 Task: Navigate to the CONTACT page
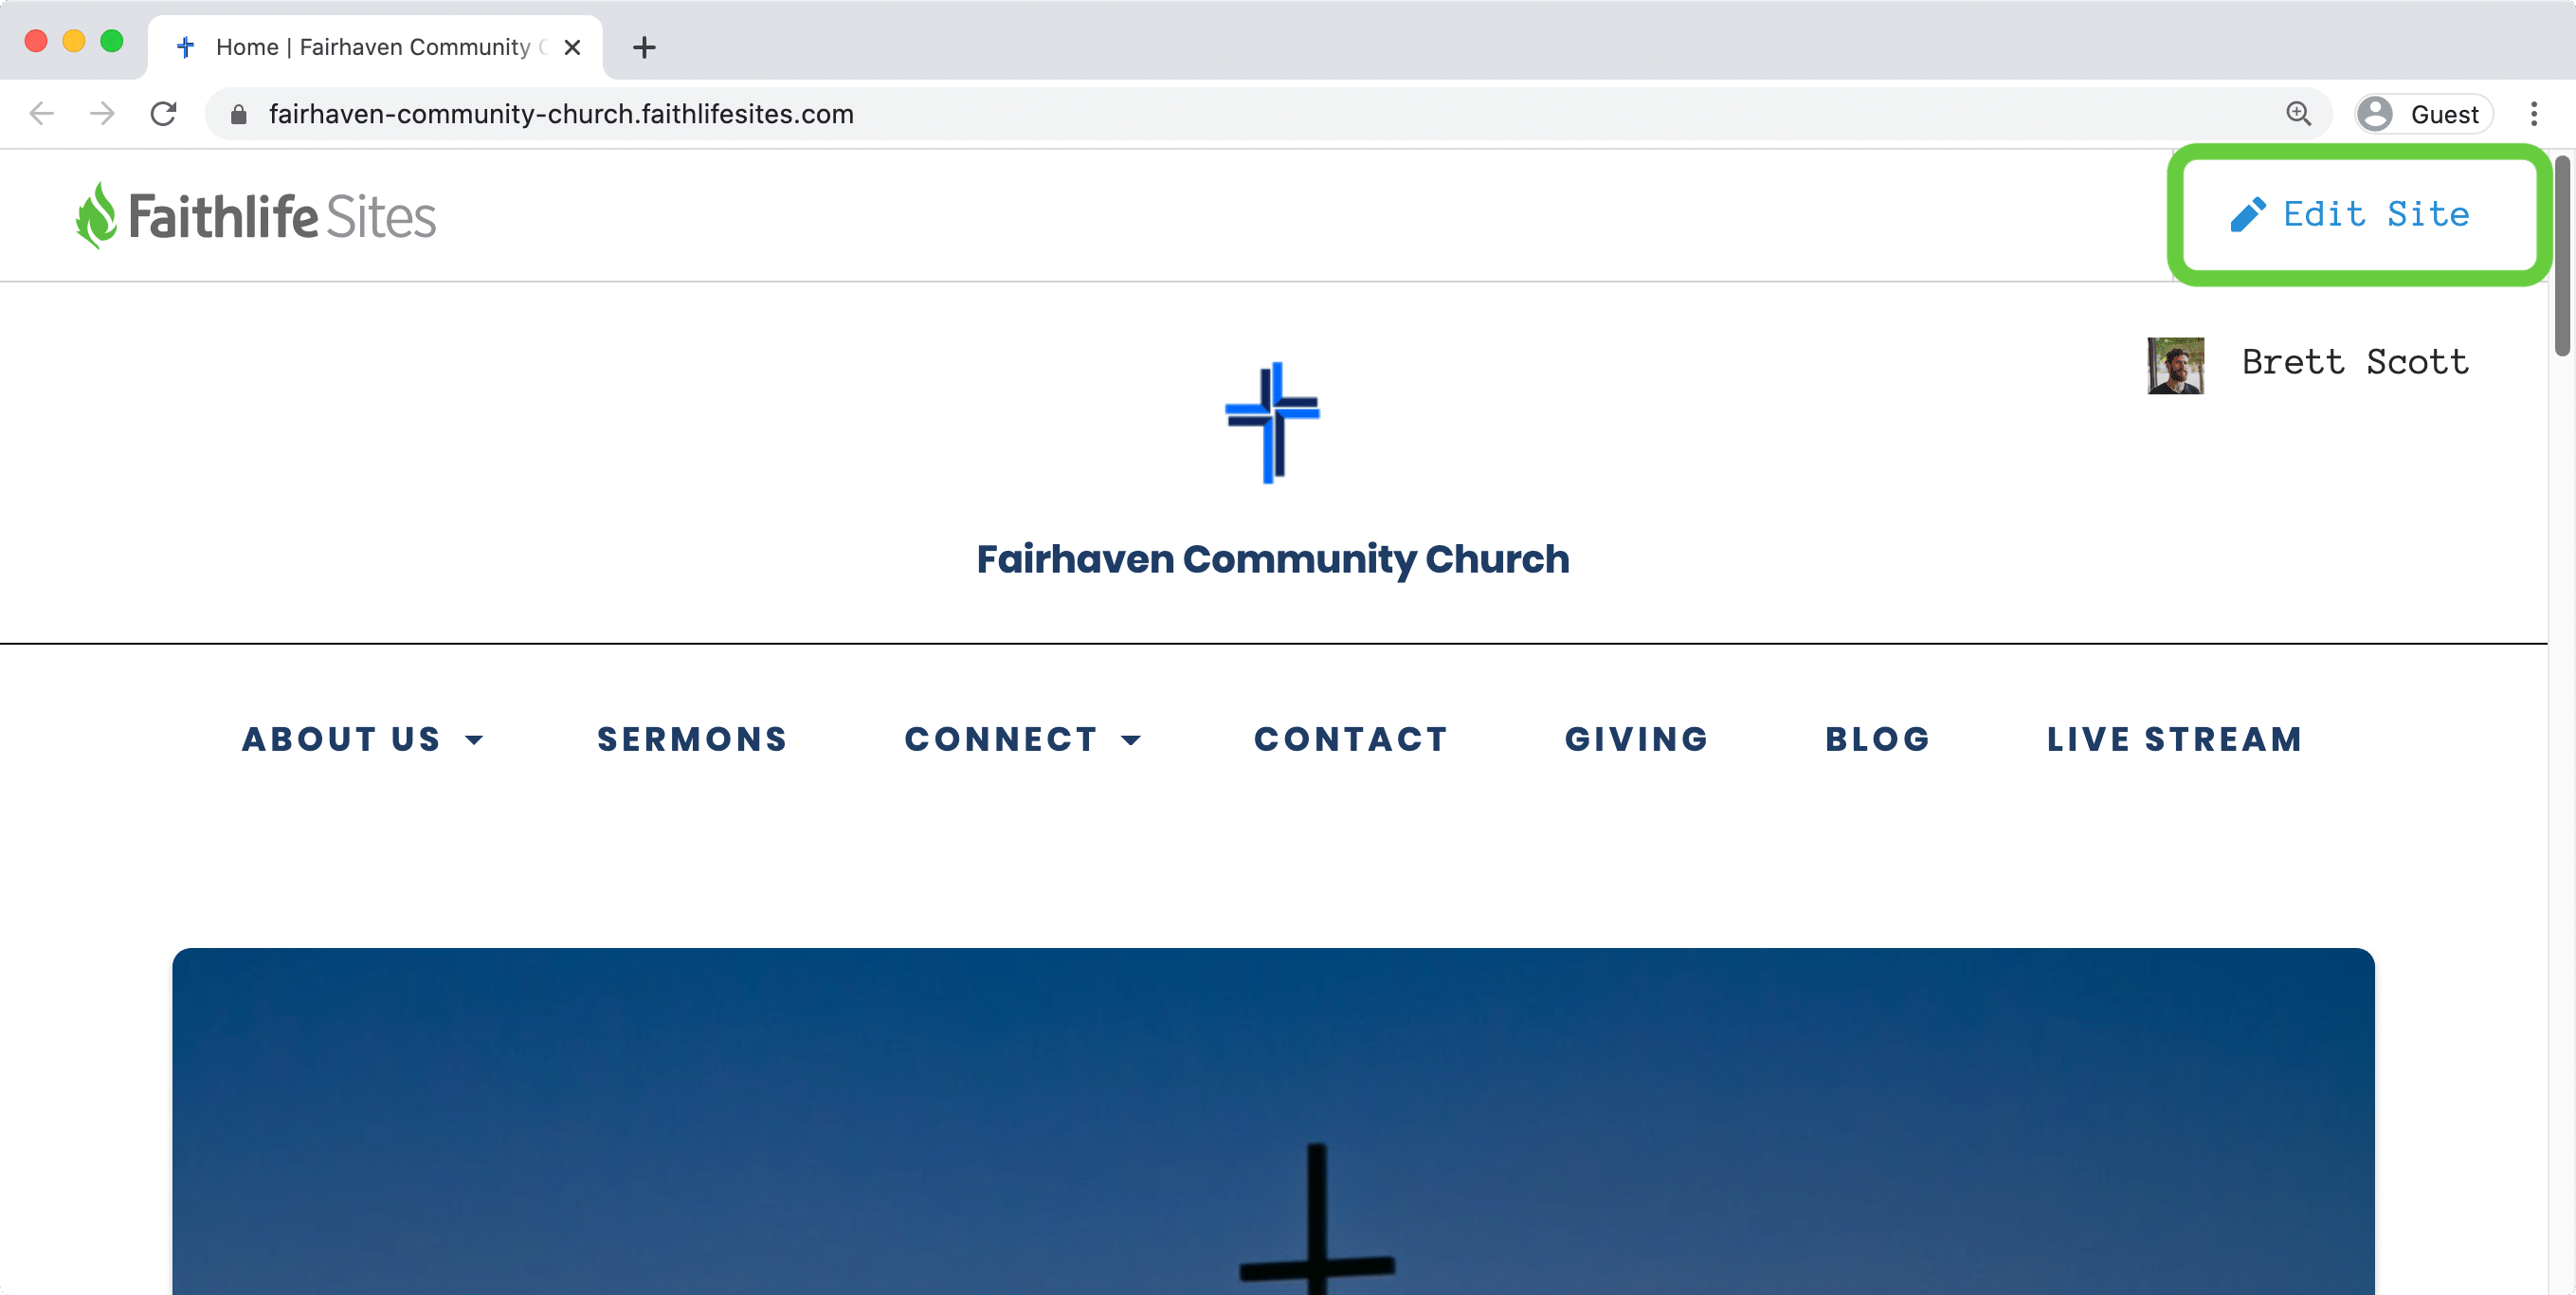(1351, 739)
